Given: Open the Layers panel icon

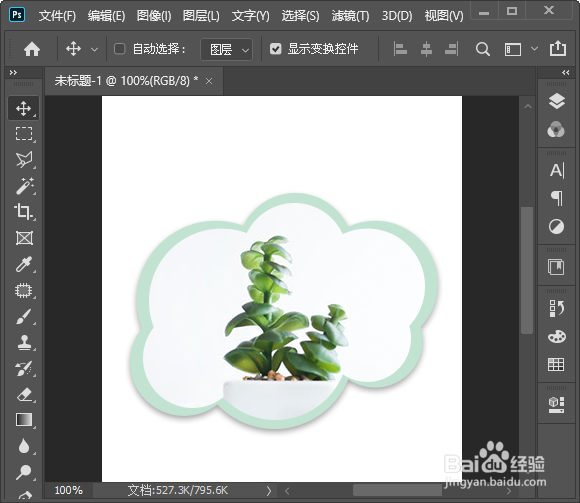Looking at the screenshot, I should (x=556, y=101).
